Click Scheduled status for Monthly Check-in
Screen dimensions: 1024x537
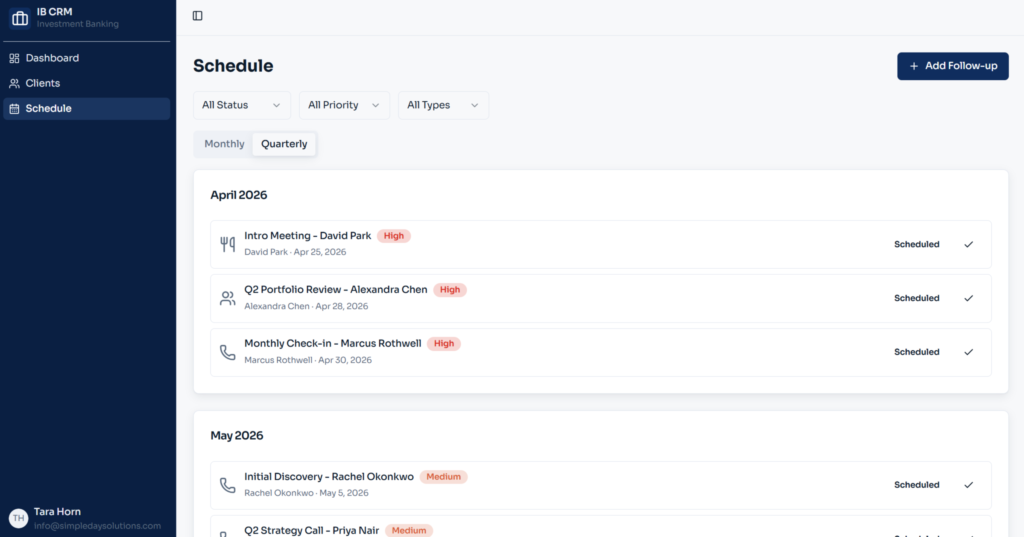click(916, 352)
